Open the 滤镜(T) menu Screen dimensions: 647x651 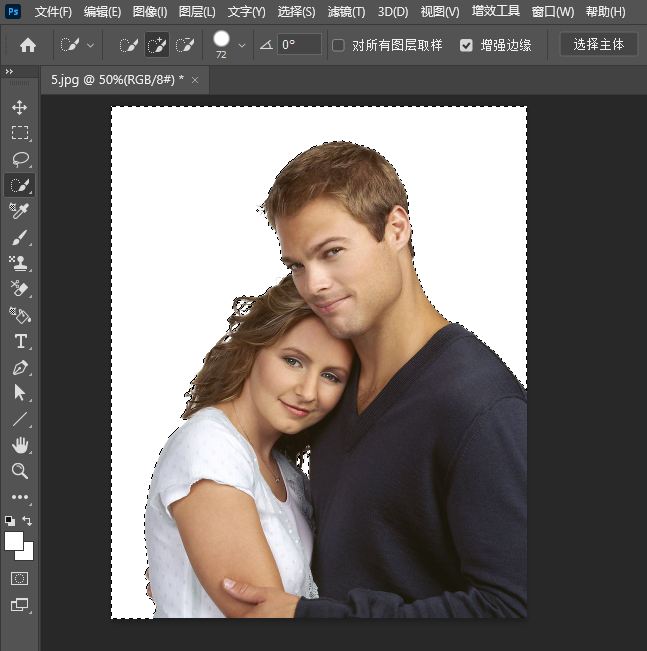tap(346, 12)
